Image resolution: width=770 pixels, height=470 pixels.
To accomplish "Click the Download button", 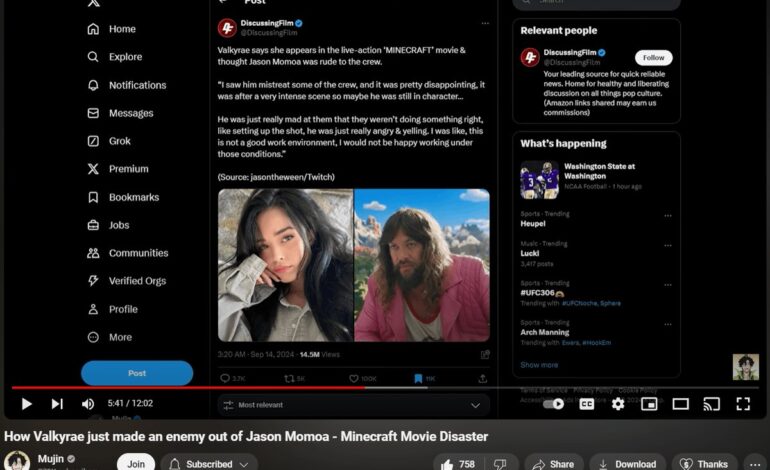I will [628, 464].
